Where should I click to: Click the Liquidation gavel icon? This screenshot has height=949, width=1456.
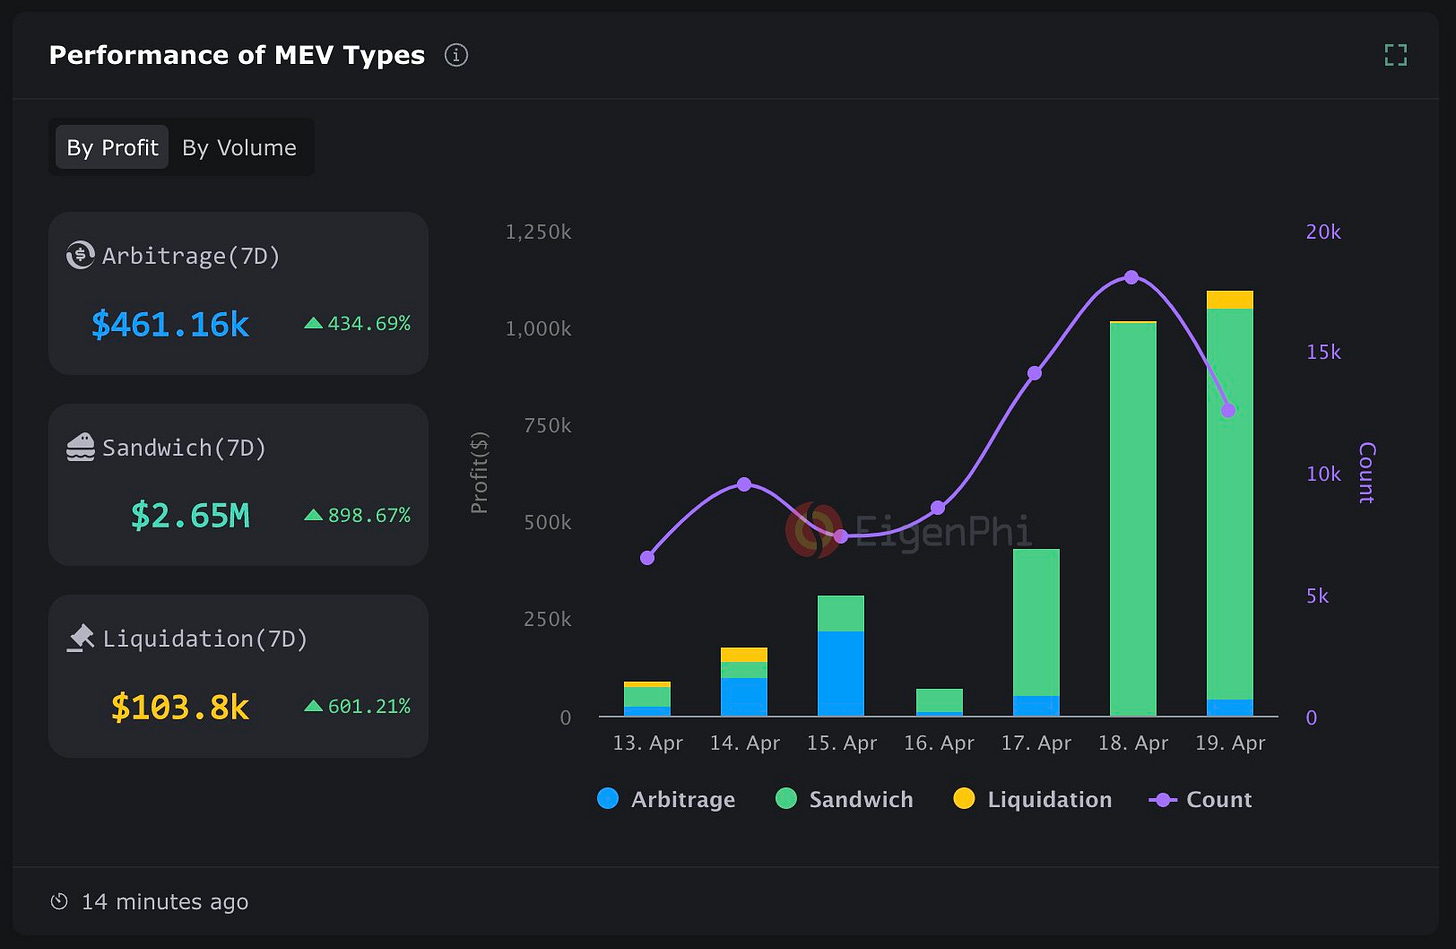coord(80,638)
